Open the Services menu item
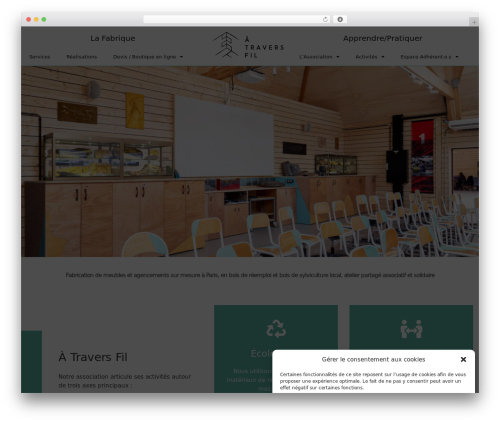 click(40, 57)
